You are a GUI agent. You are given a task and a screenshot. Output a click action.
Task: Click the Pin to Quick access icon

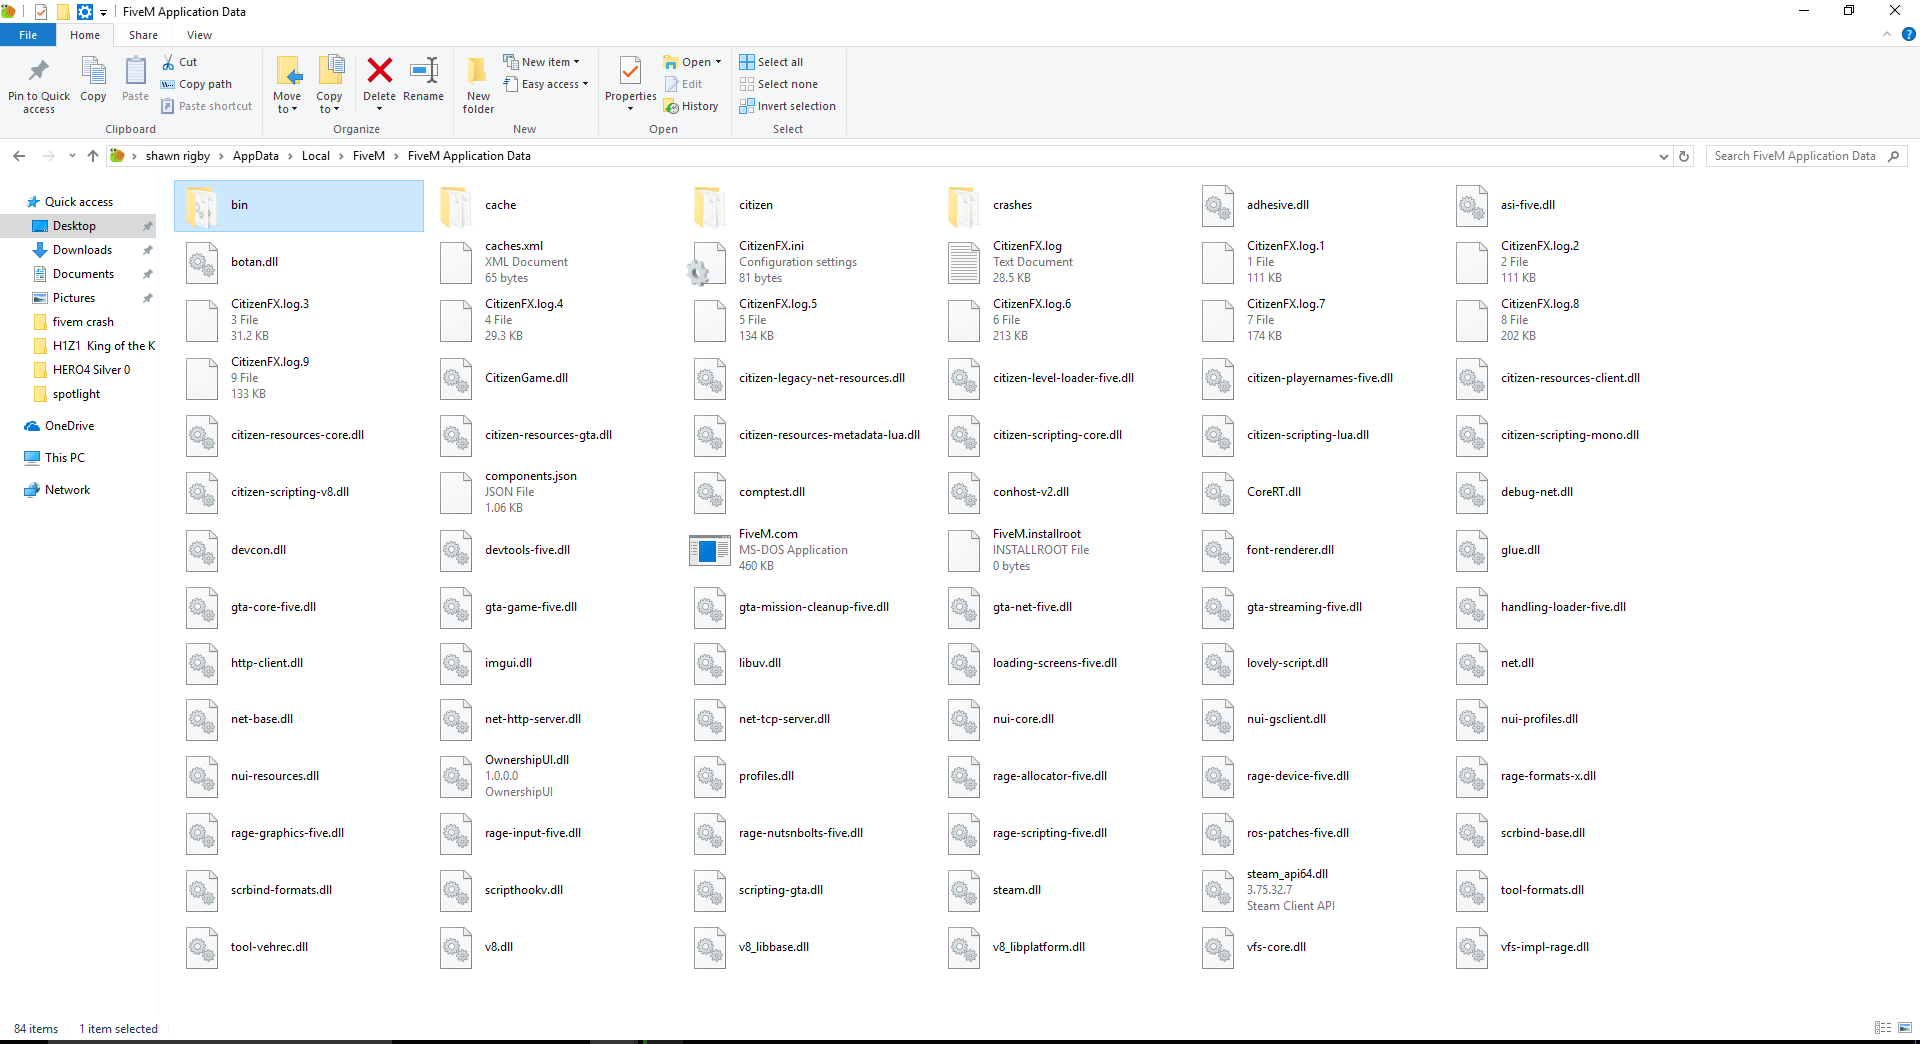pos(39,71)
